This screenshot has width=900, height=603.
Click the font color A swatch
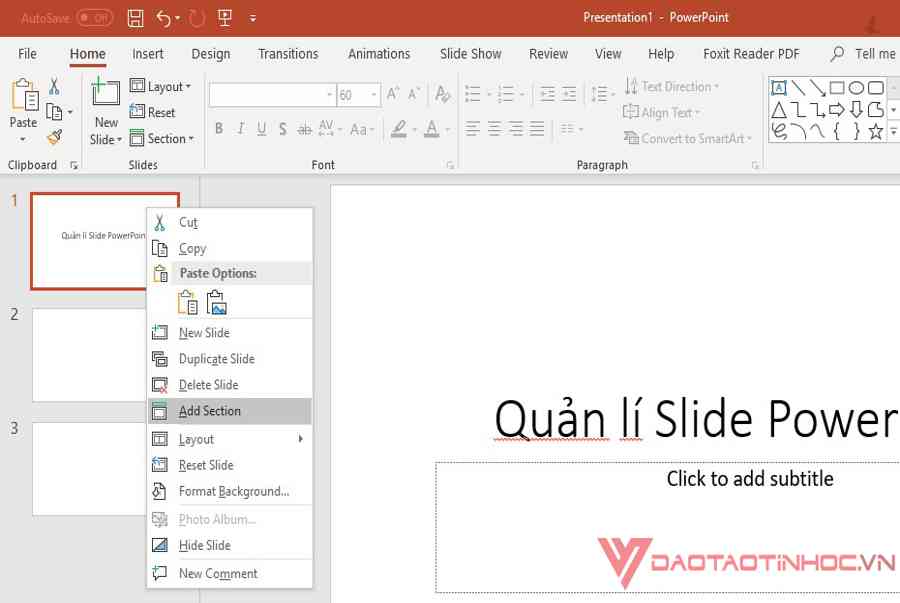432,129
